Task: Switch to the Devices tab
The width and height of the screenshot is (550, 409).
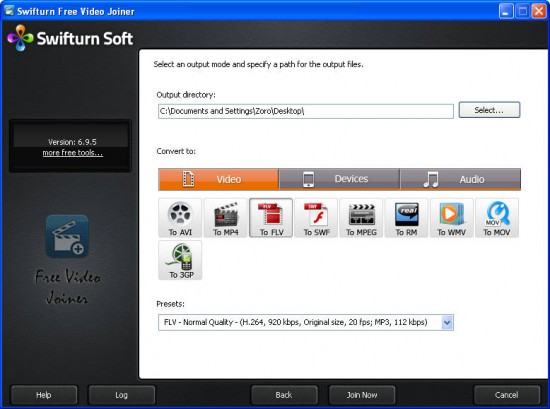Action: [339, 179]
